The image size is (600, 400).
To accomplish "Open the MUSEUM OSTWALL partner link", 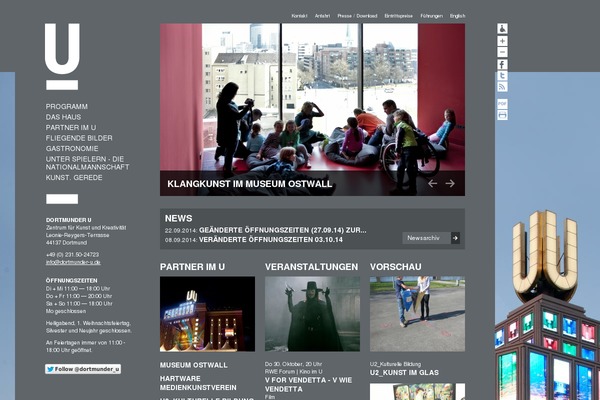I will tap(194, 365).
